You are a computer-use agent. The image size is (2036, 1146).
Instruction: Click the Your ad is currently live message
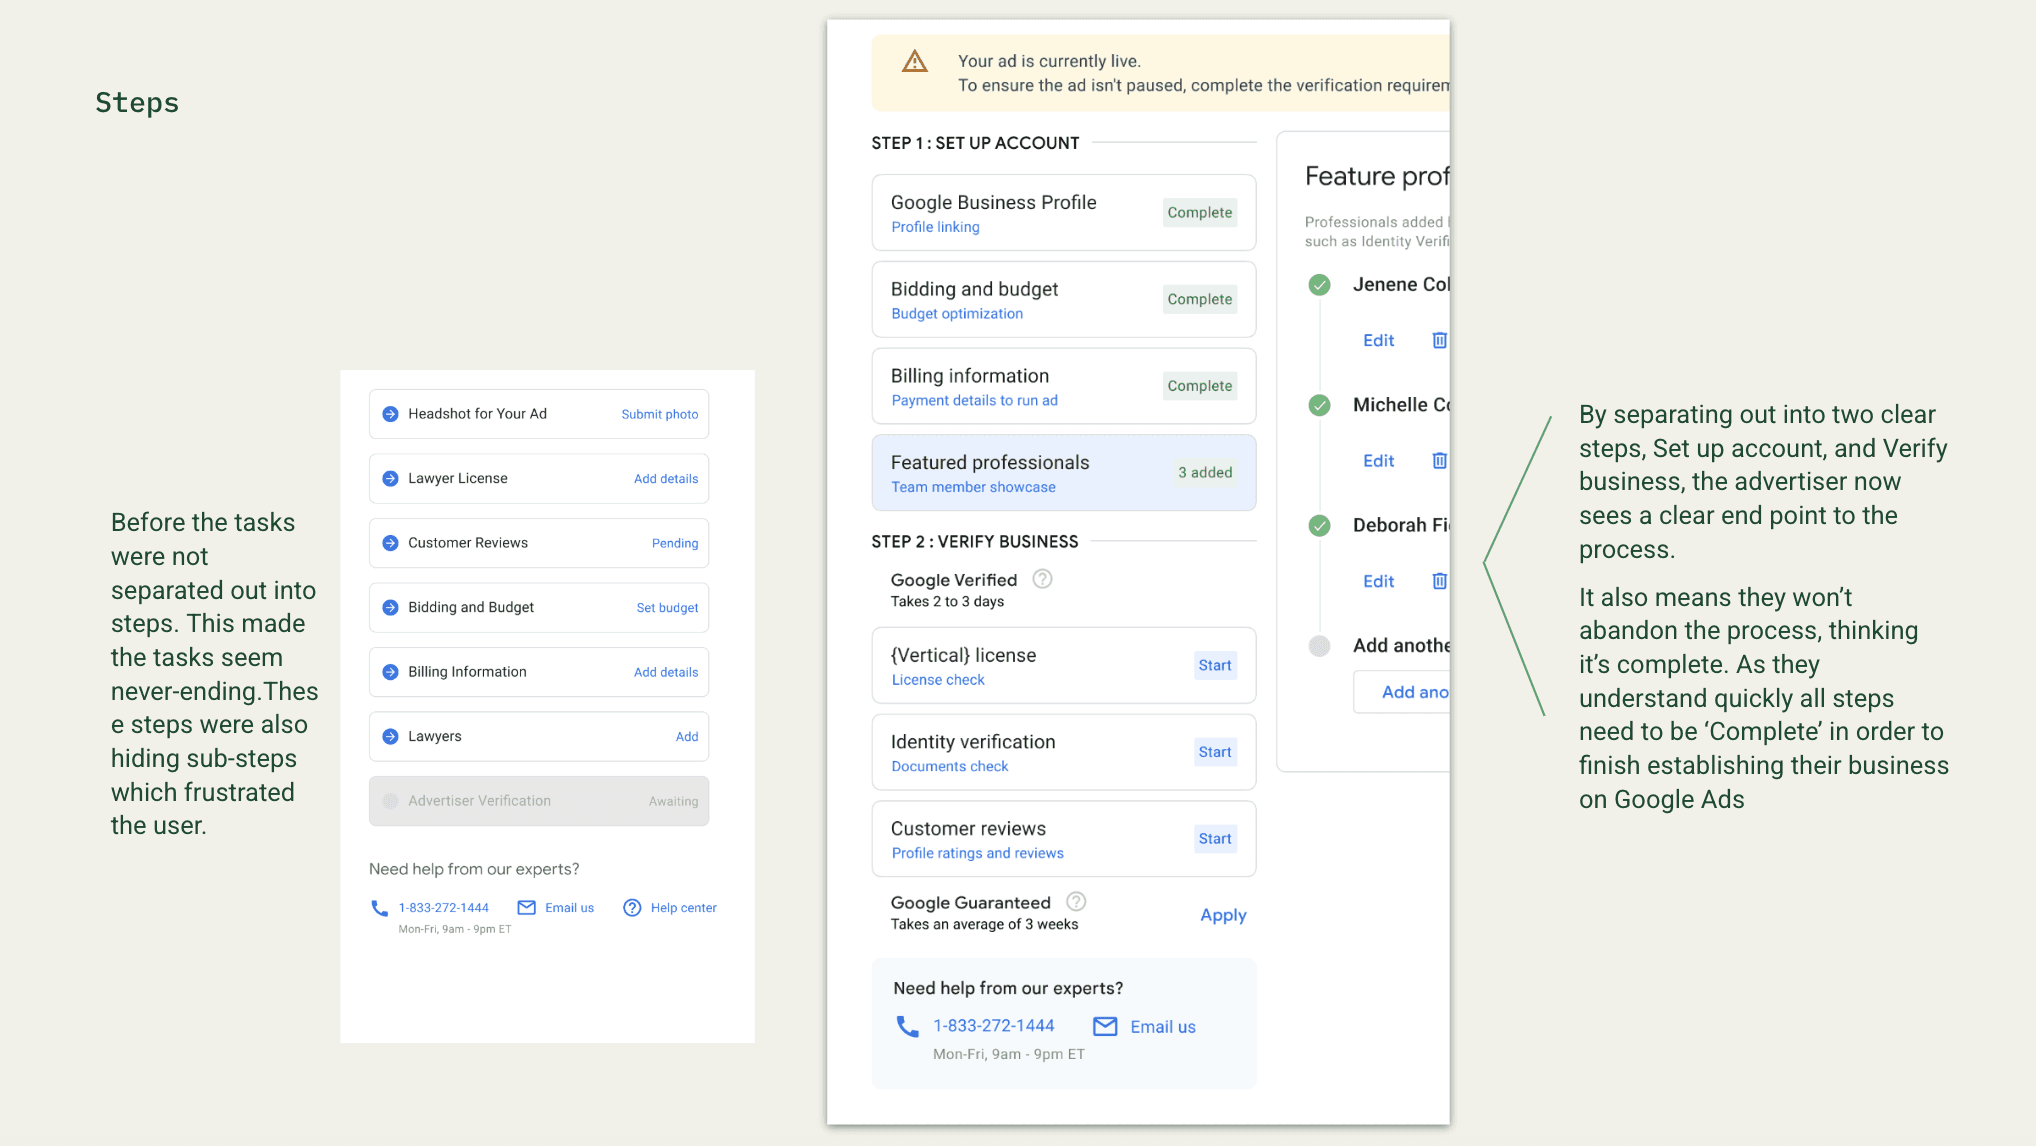pos(1049,61)
